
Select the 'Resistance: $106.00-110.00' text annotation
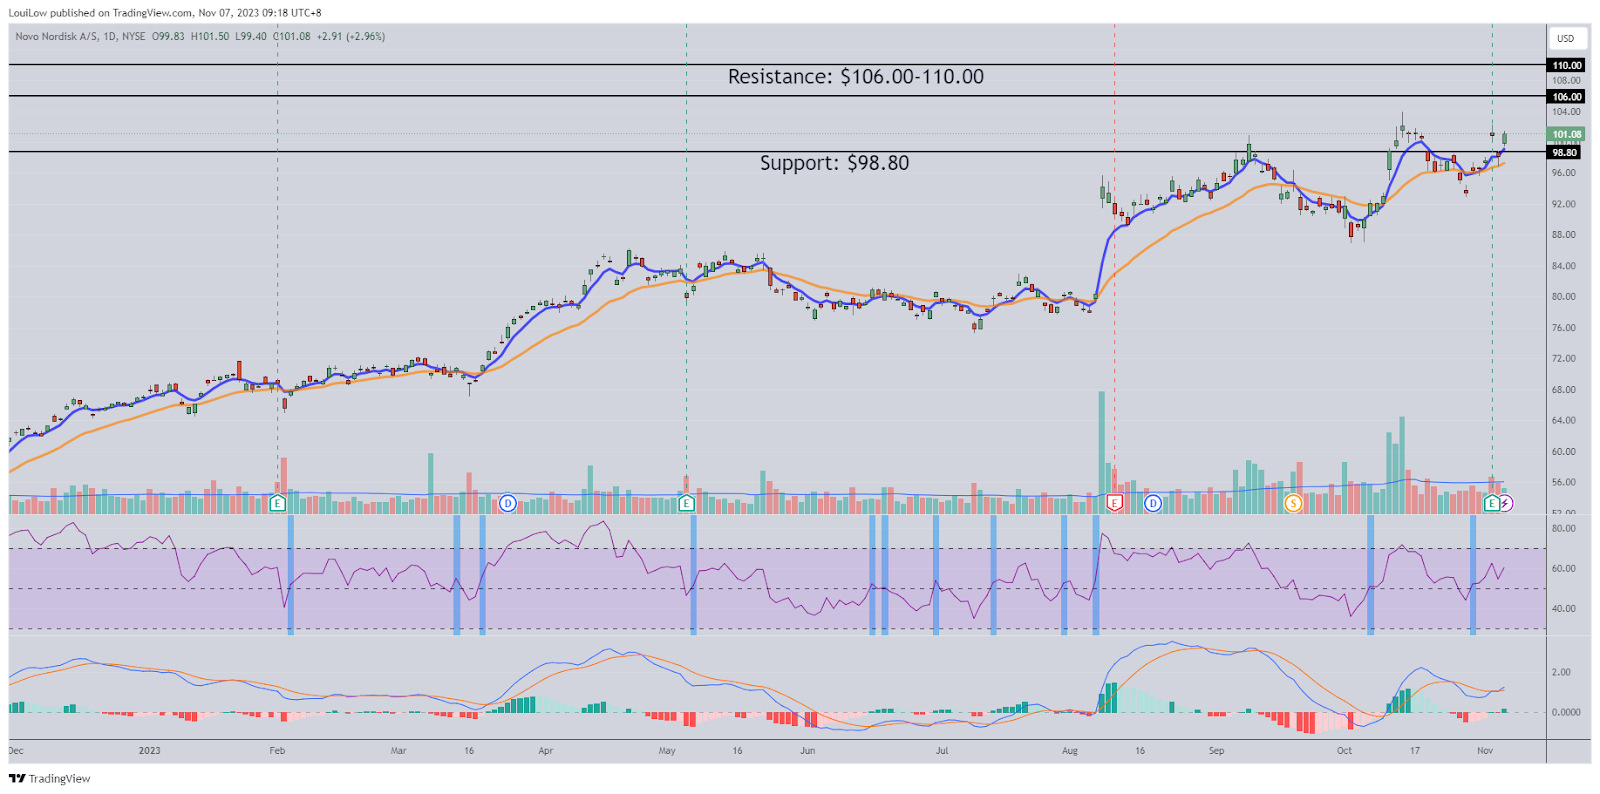[856, 77]
